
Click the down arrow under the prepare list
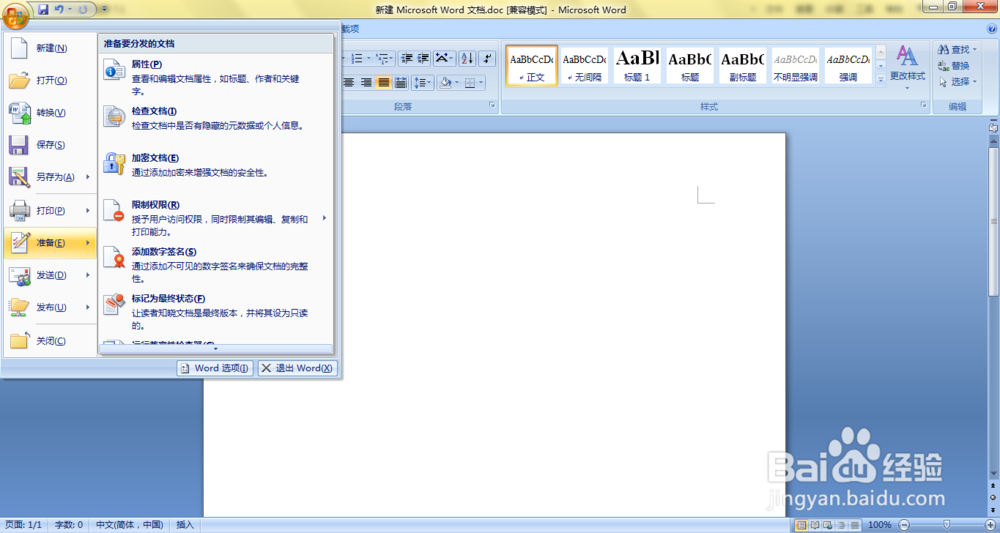pos(216,349)
